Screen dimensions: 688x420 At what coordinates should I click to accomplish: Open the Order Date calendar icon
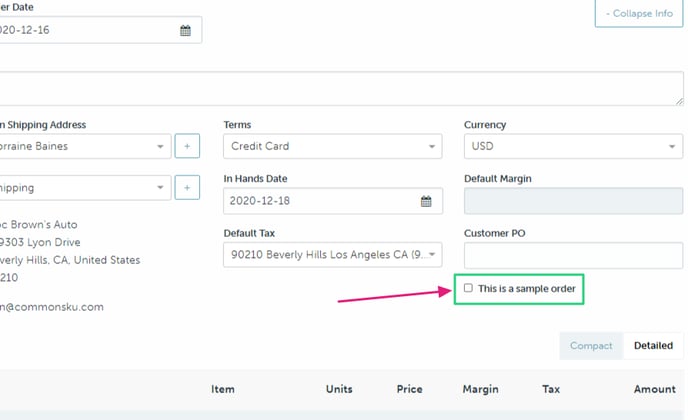[185, 30]
